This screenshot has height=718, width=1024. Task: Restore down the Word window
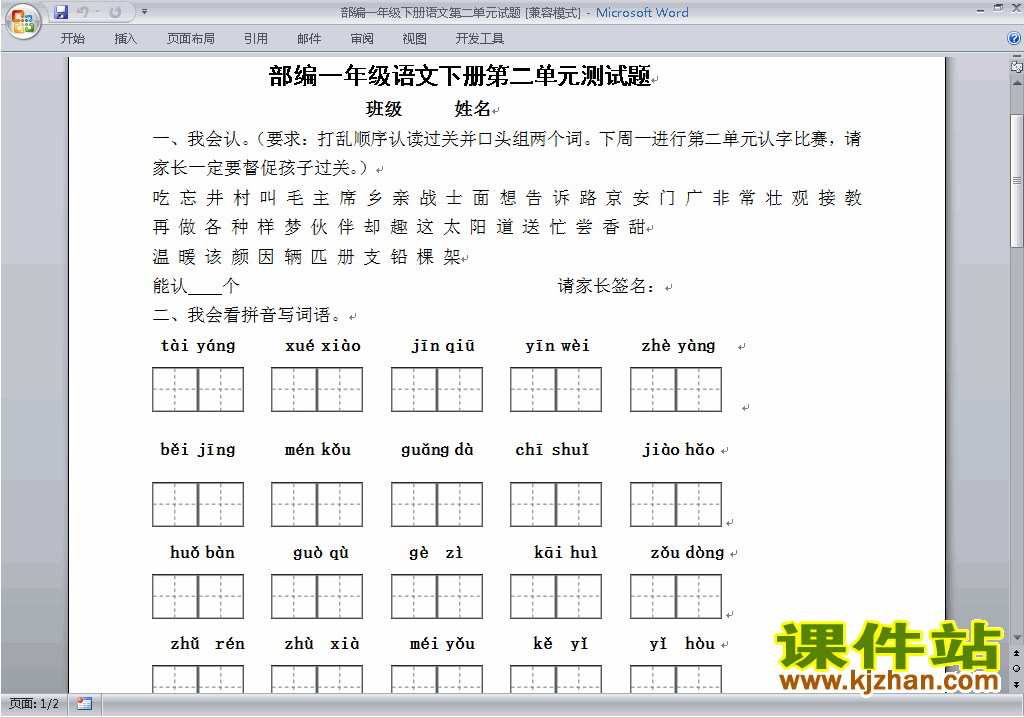tap(998, 8)
